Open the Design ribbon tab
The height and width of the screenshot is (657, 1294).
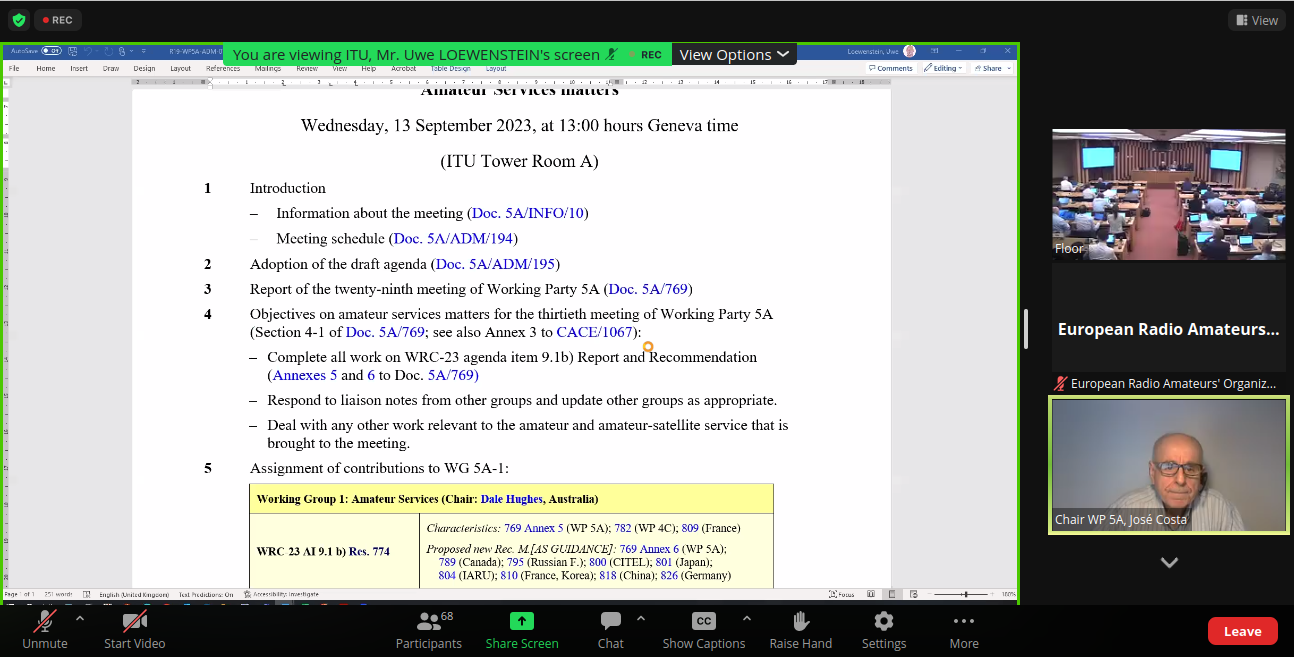tap(144, 69)
